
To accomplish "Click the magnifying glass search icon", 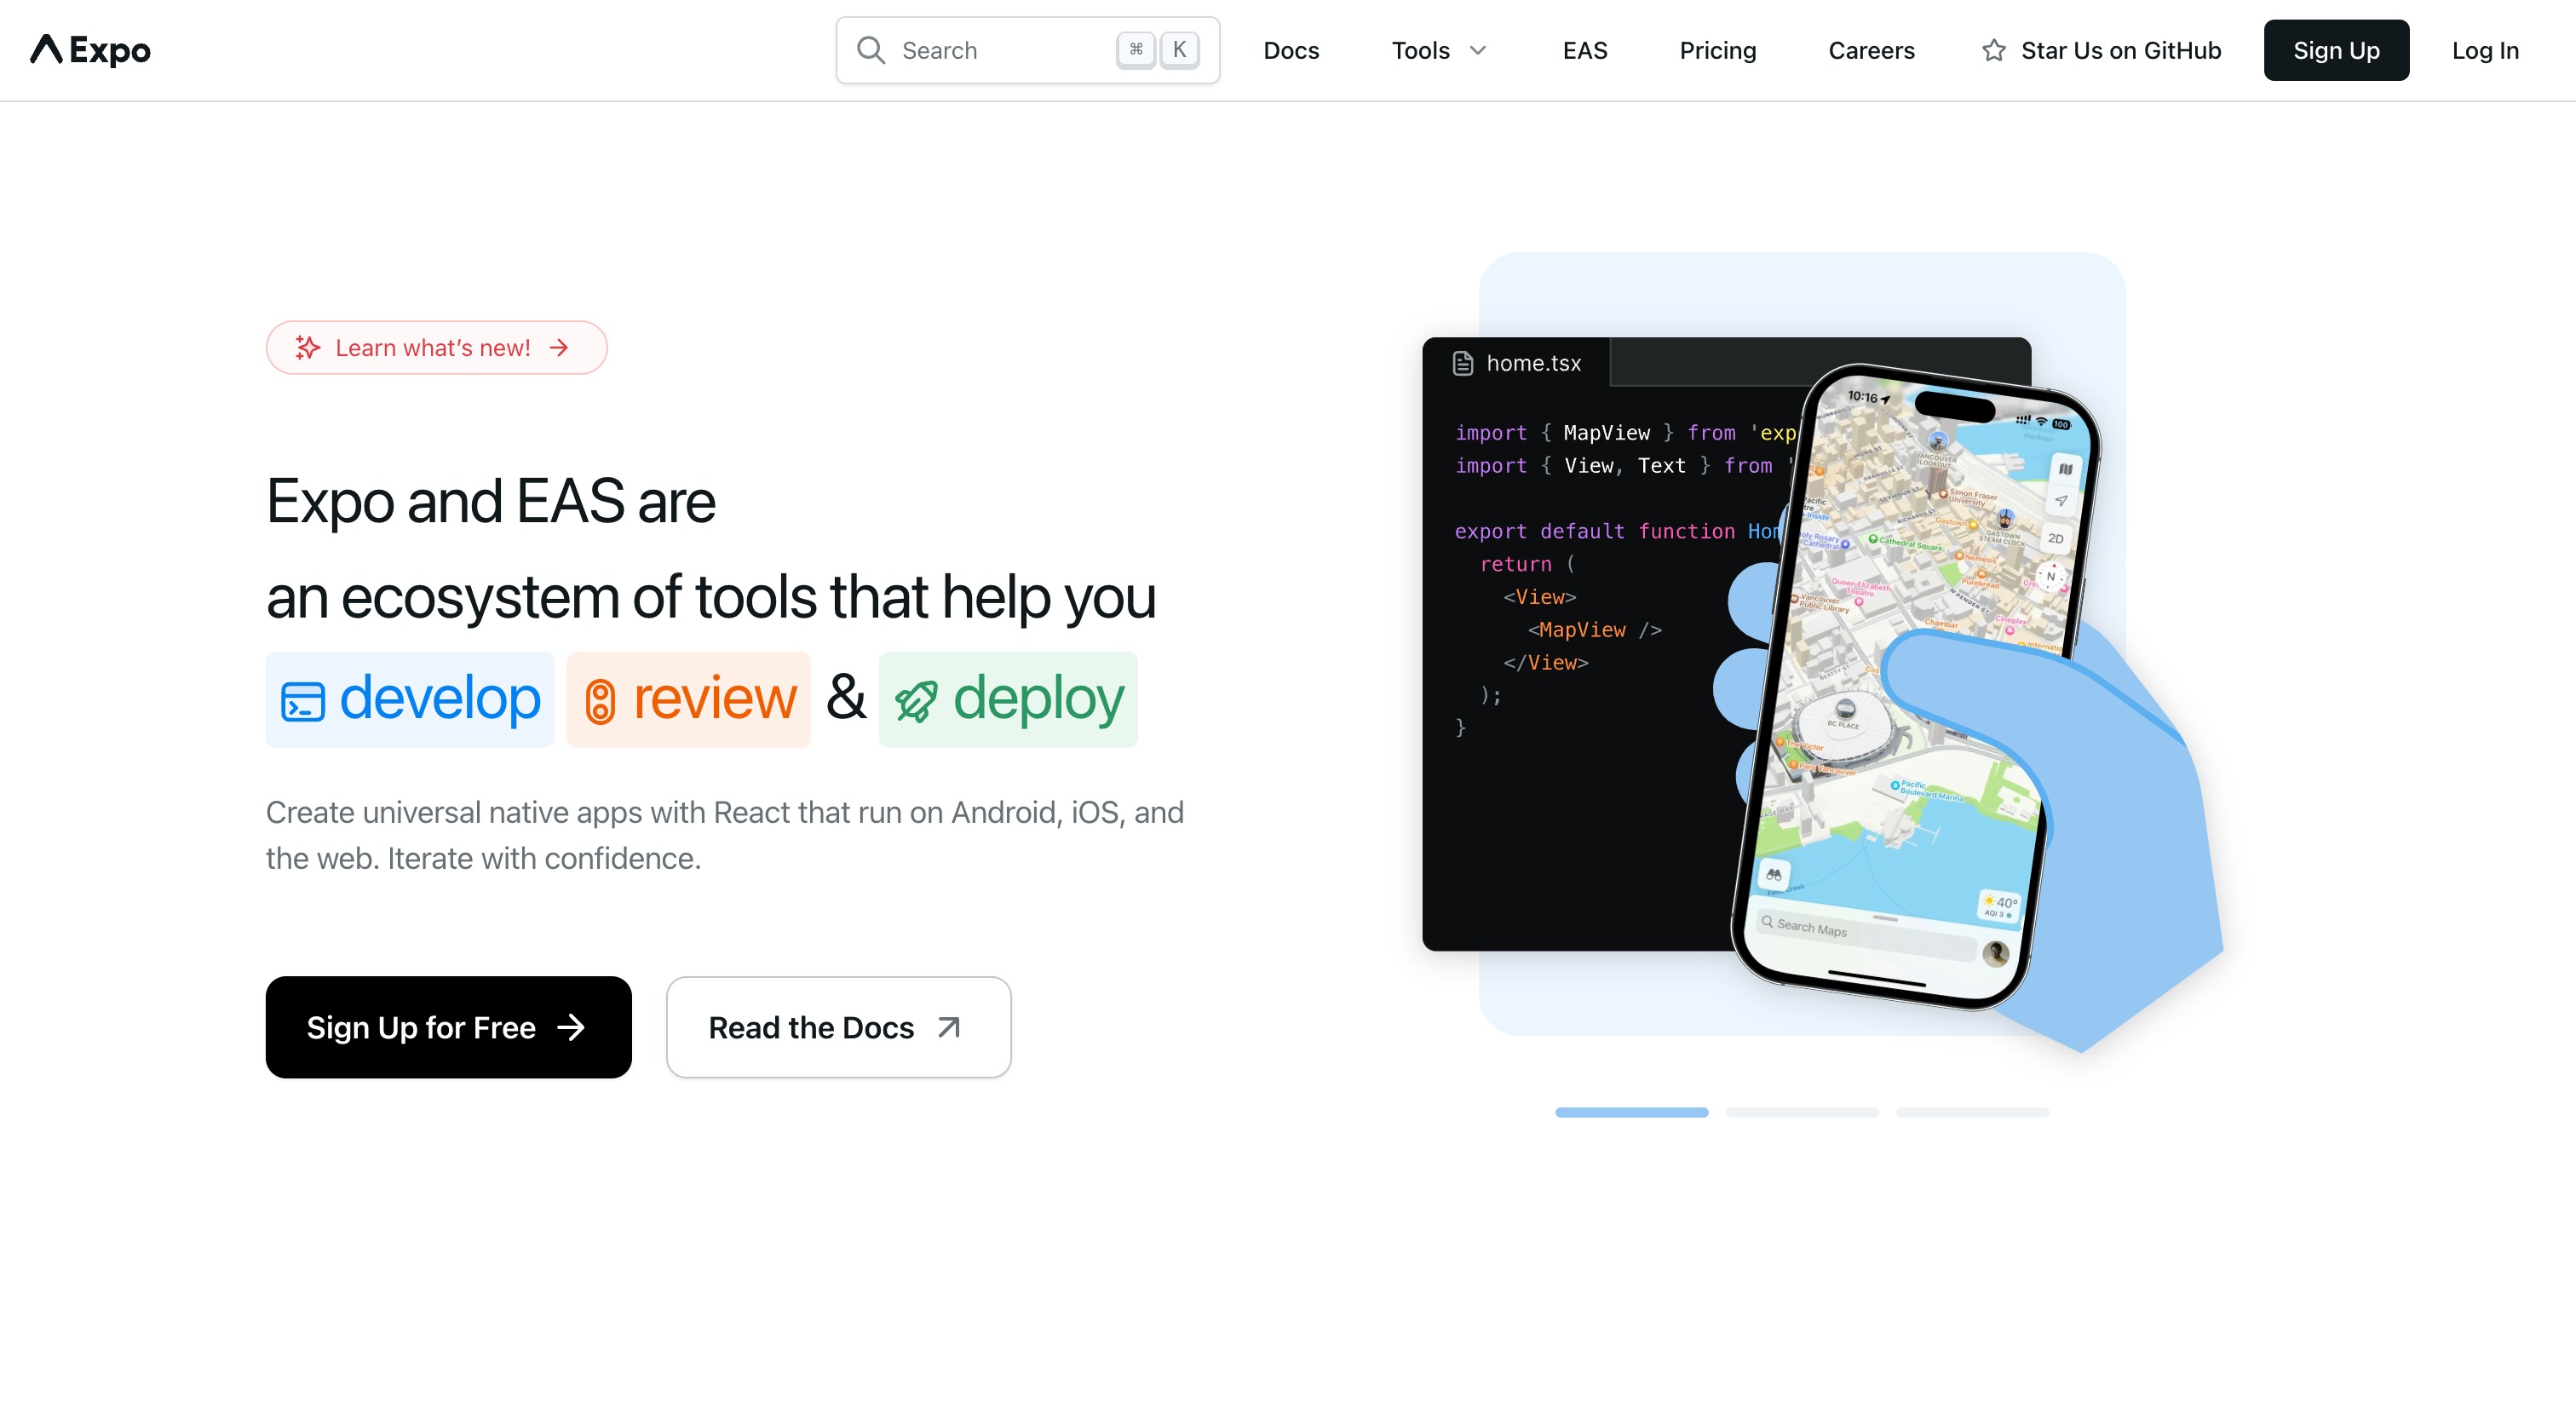I will click(871, 50).
